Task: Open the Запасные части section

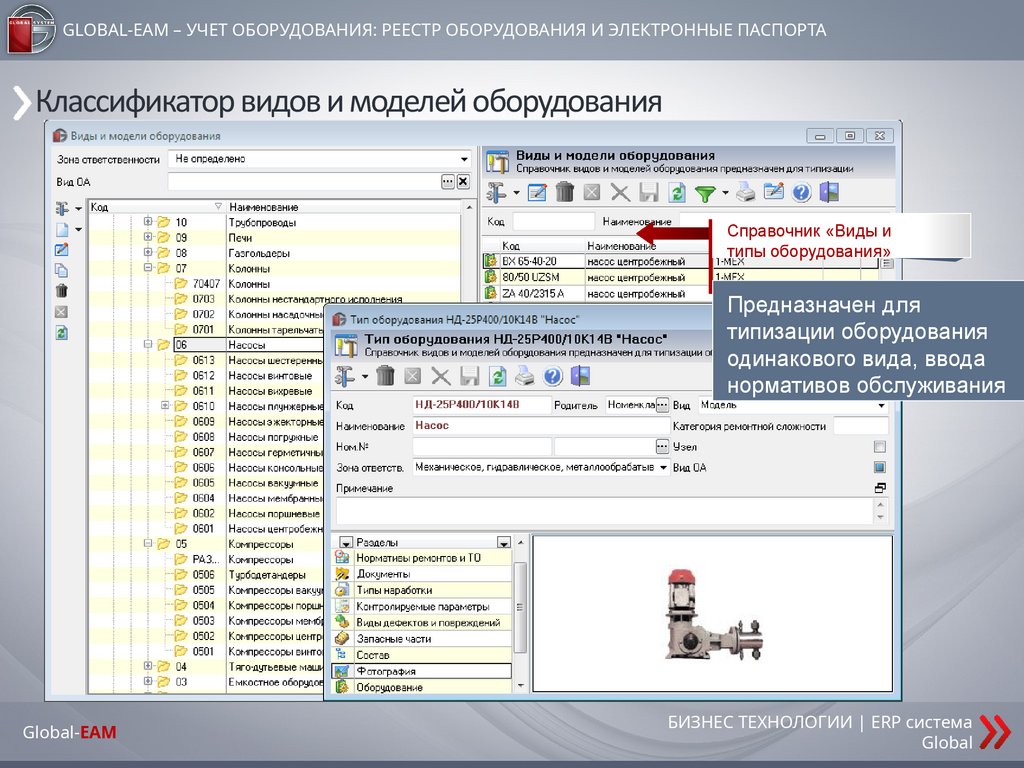Action: (x=422, y=639)
